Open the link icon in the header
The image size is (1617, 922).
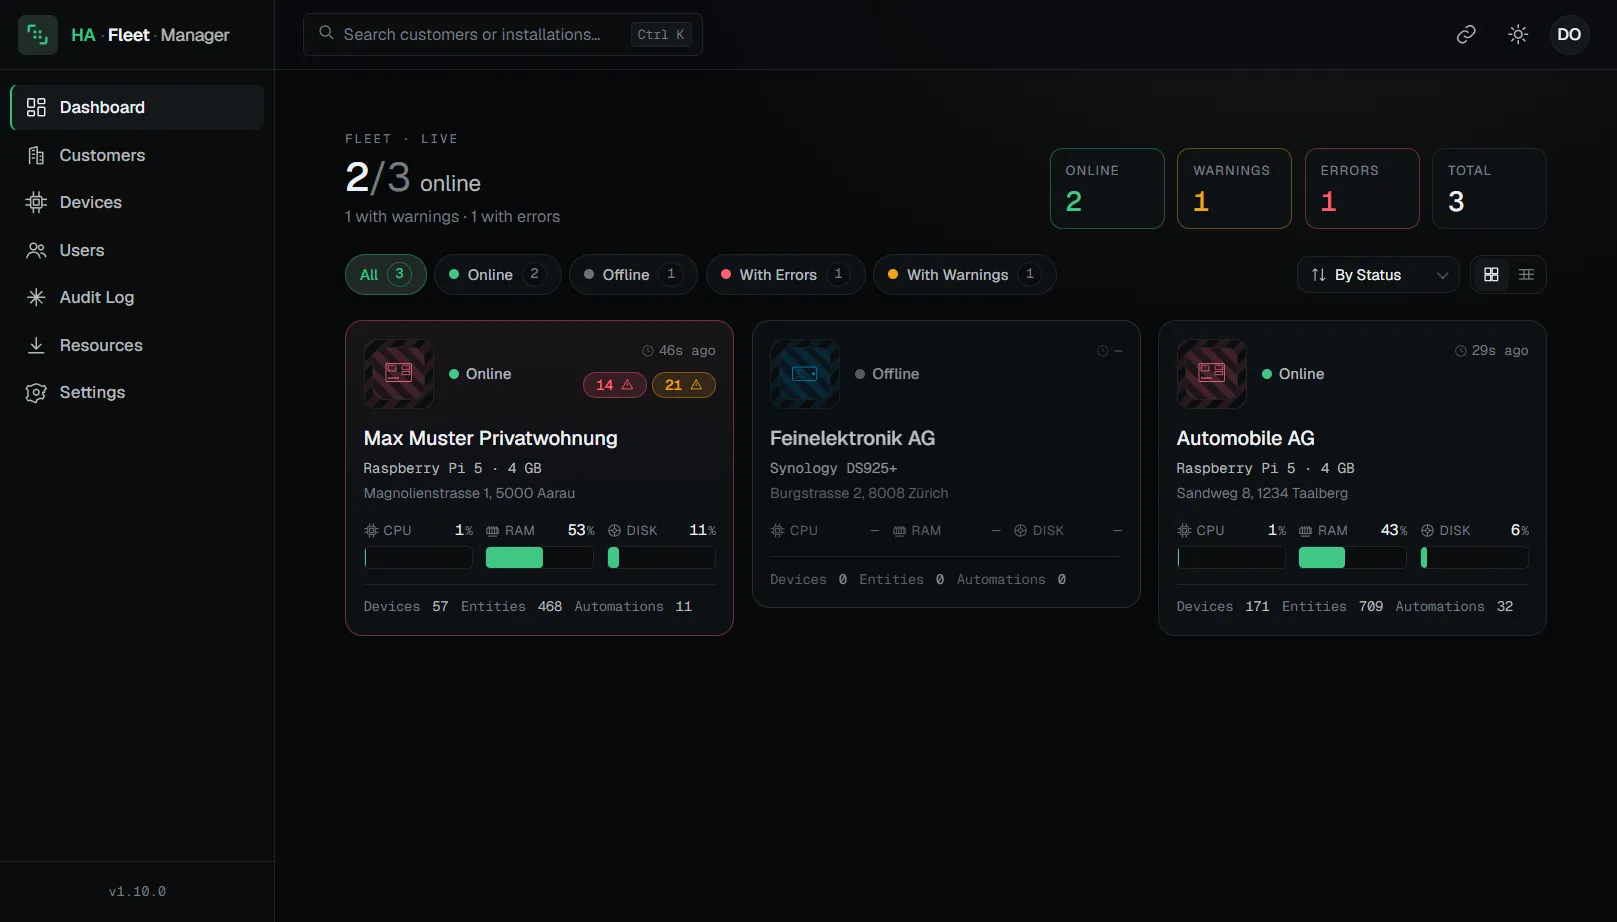1466,35
